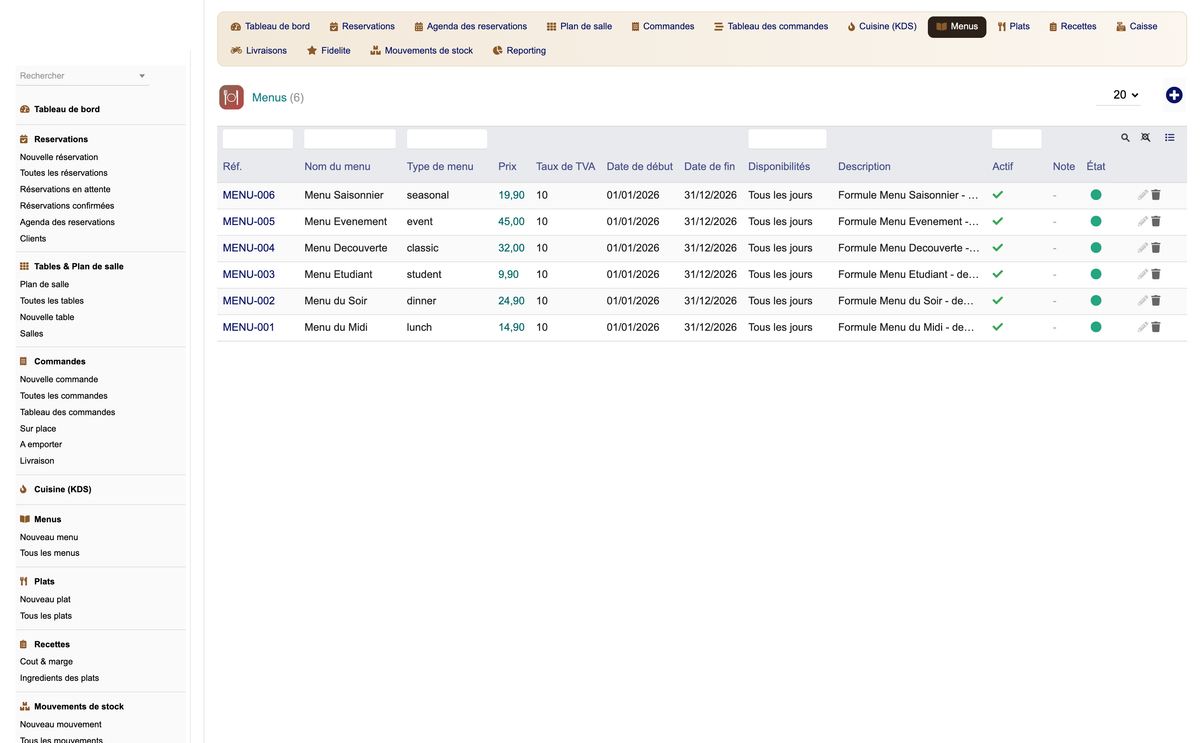Delete MENU-002 with the trash icon
Viewport: 1200px width, 743px height.
coord(1156,301)
